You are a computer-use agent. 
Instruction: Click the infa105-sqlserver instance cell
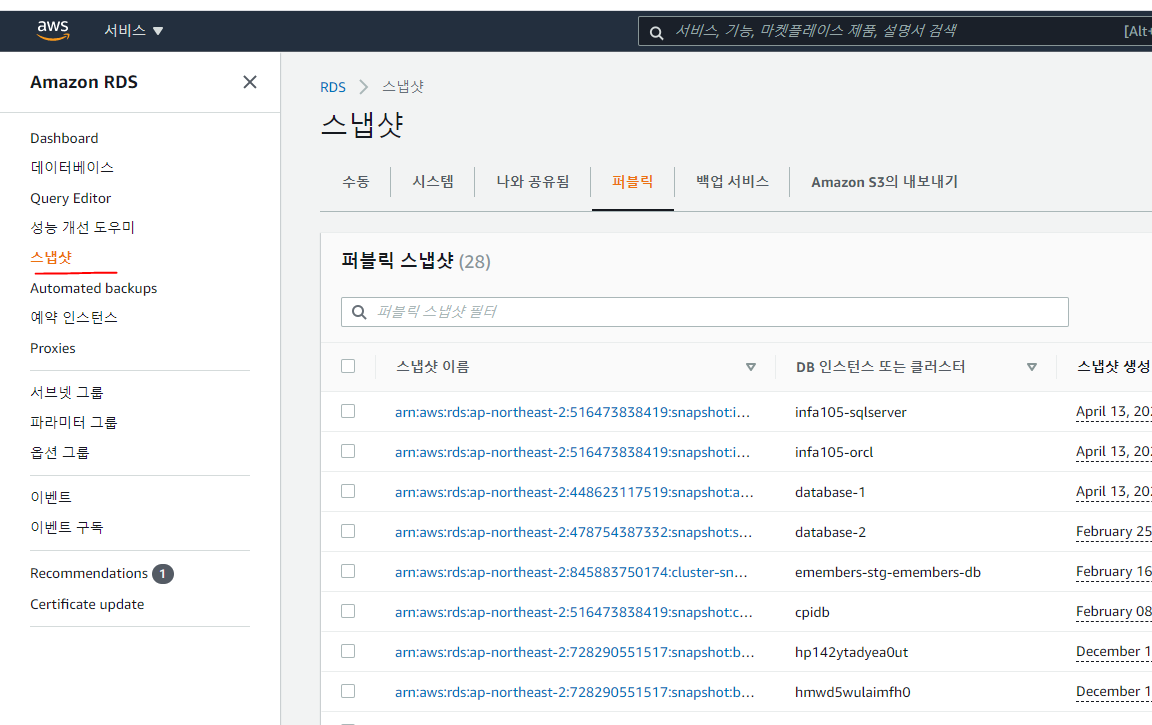pos(851,412)
